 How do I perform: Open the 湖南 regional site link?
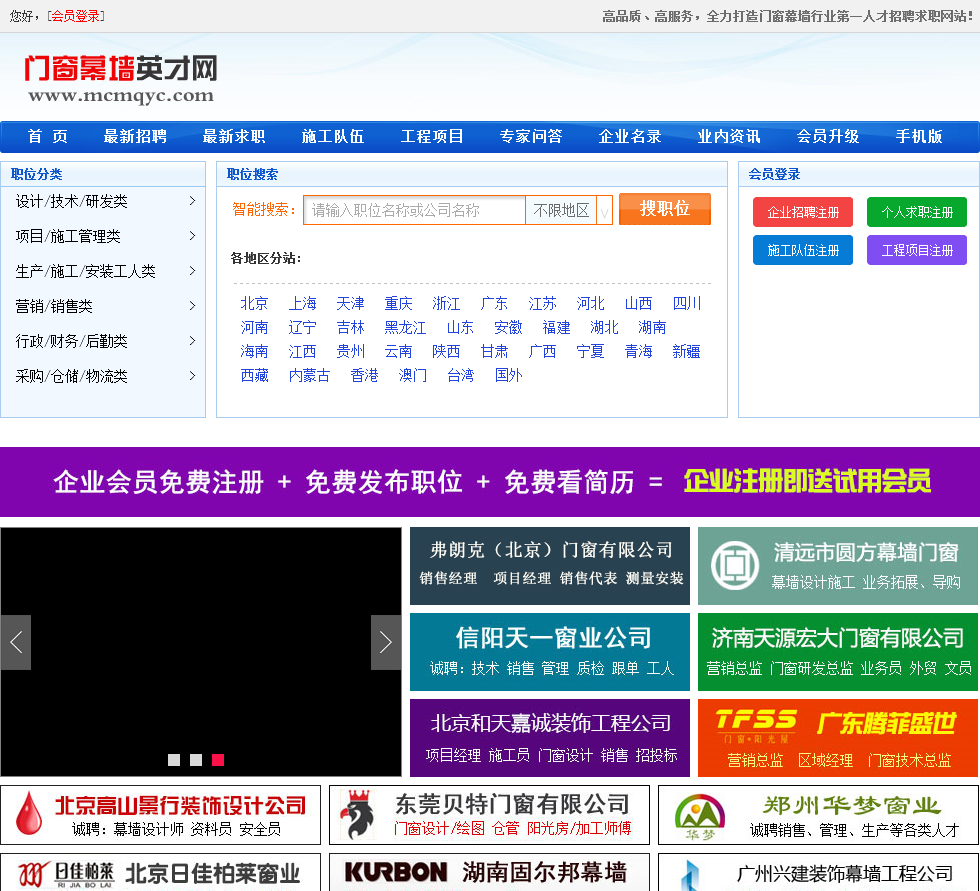coord(652,327)
